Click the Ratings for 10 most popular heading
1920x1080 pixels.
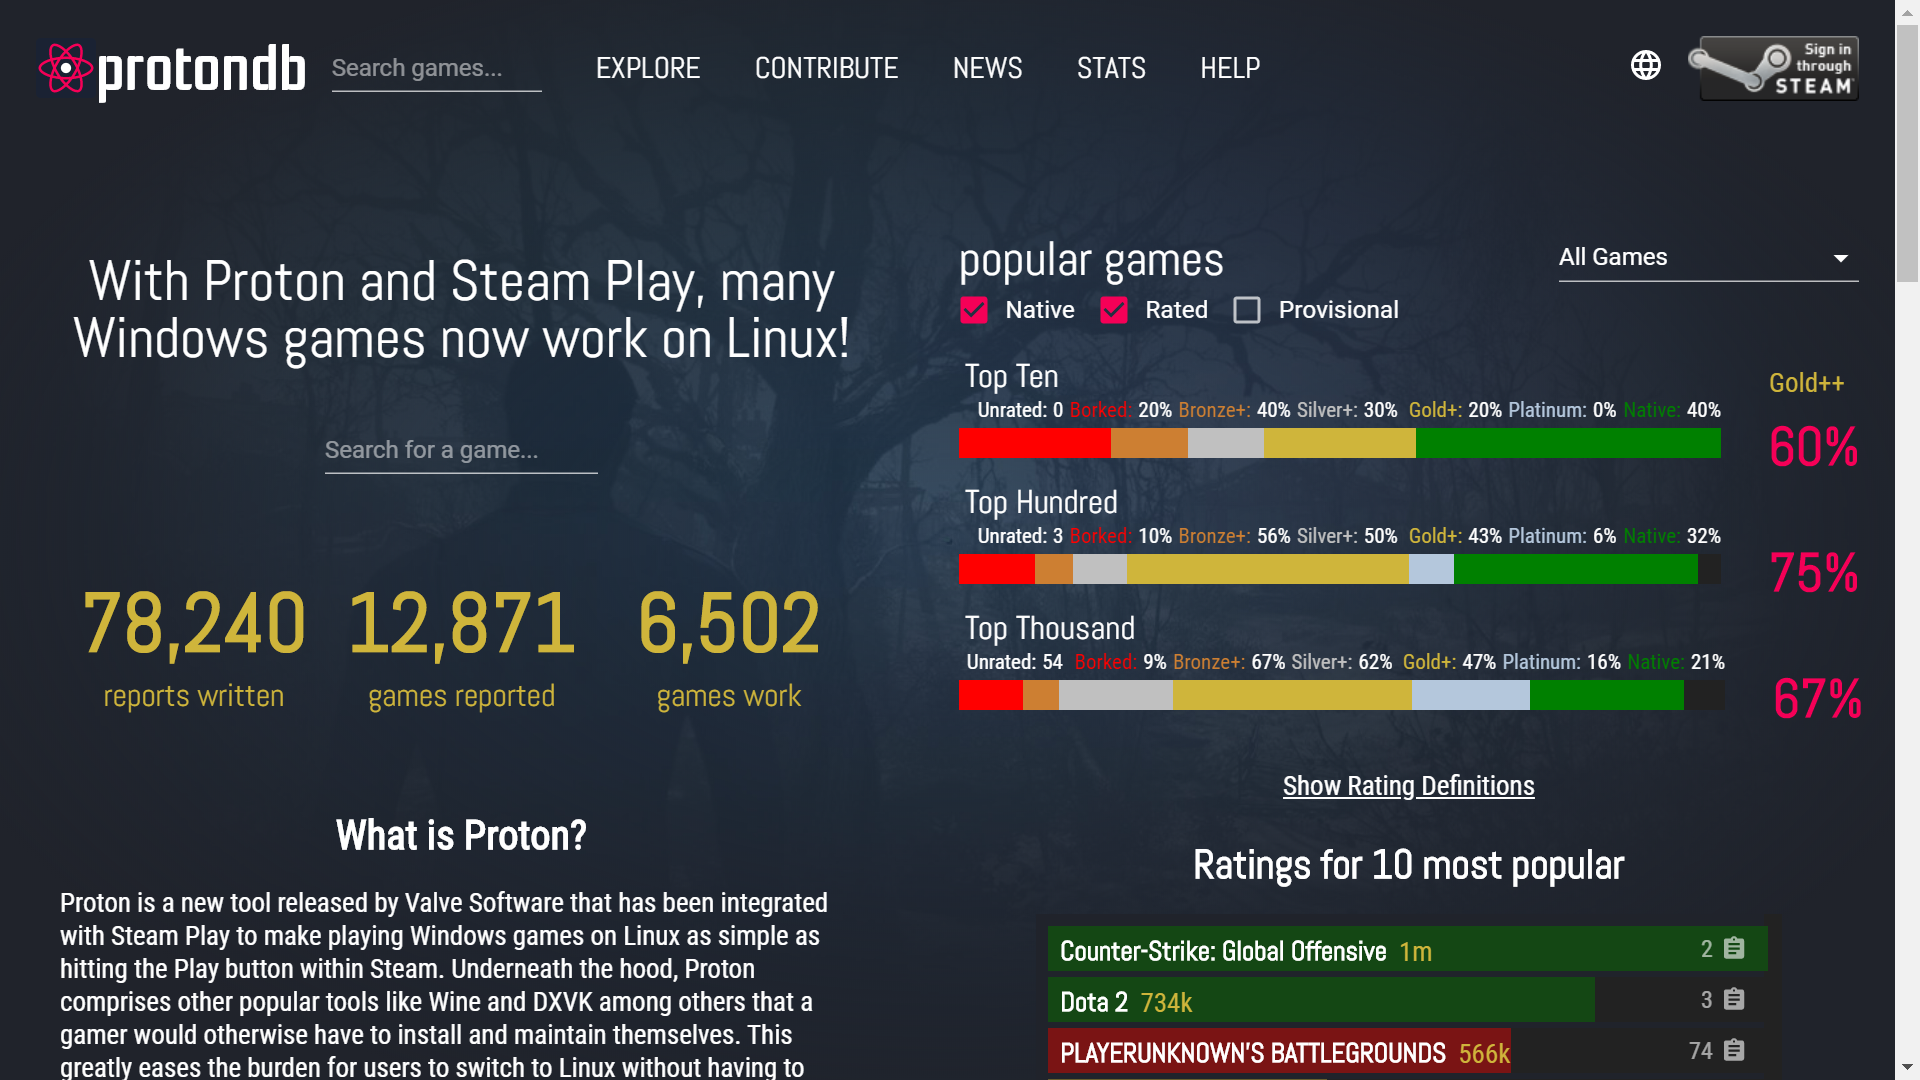click(x=1408, y=865)
